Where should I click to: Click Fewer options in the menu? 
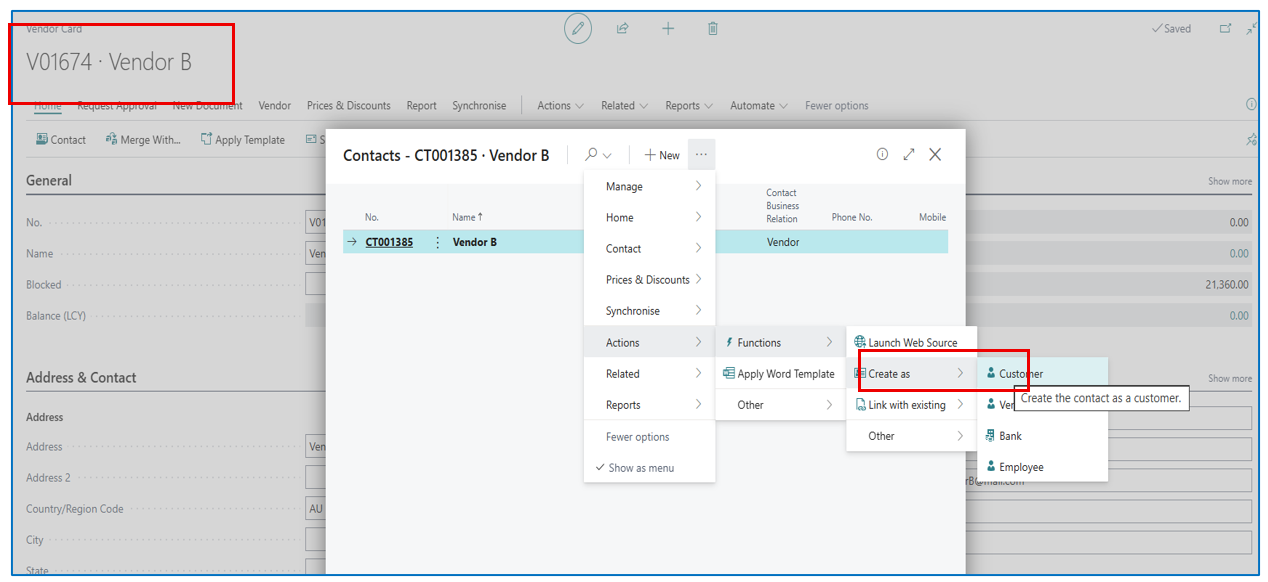click(x=637, y=437)
